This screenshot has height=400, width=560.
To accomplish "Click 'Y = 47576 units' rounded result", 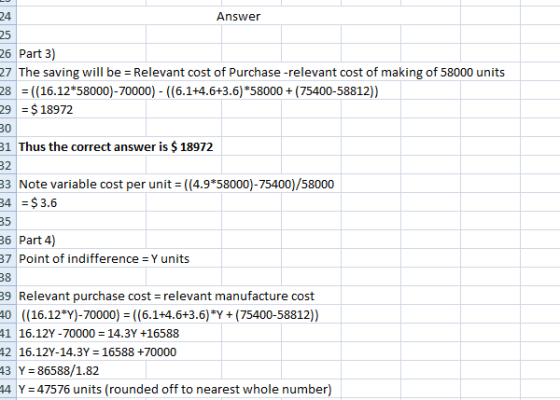I will coord(175,389).
